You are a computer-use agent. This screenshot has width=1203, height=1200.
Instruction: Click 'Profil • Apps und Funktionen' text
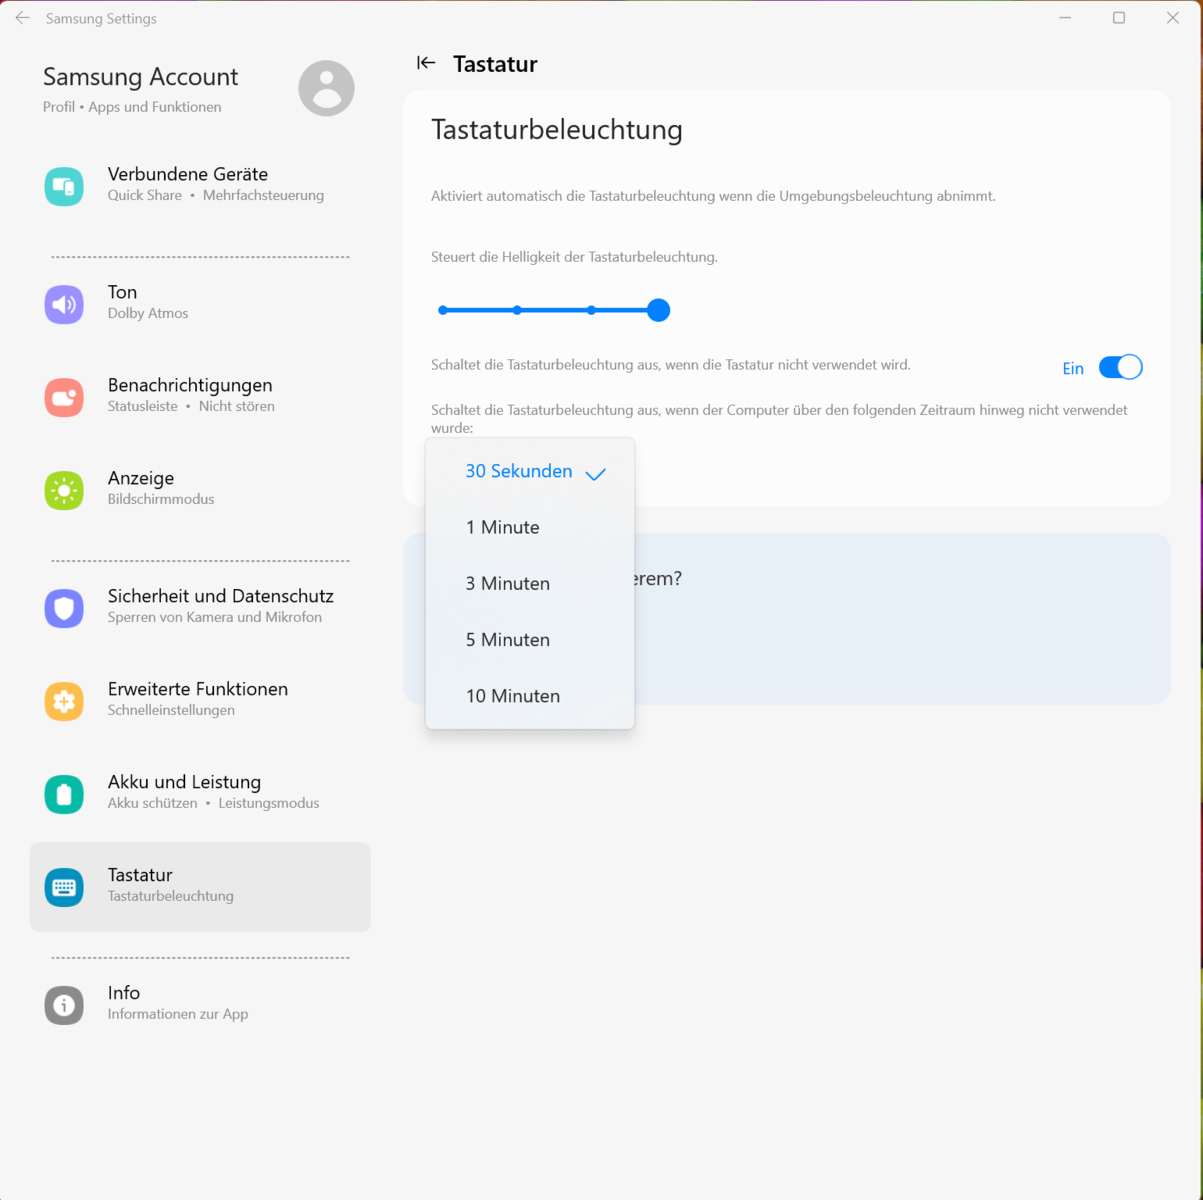[x=132, y=107]
